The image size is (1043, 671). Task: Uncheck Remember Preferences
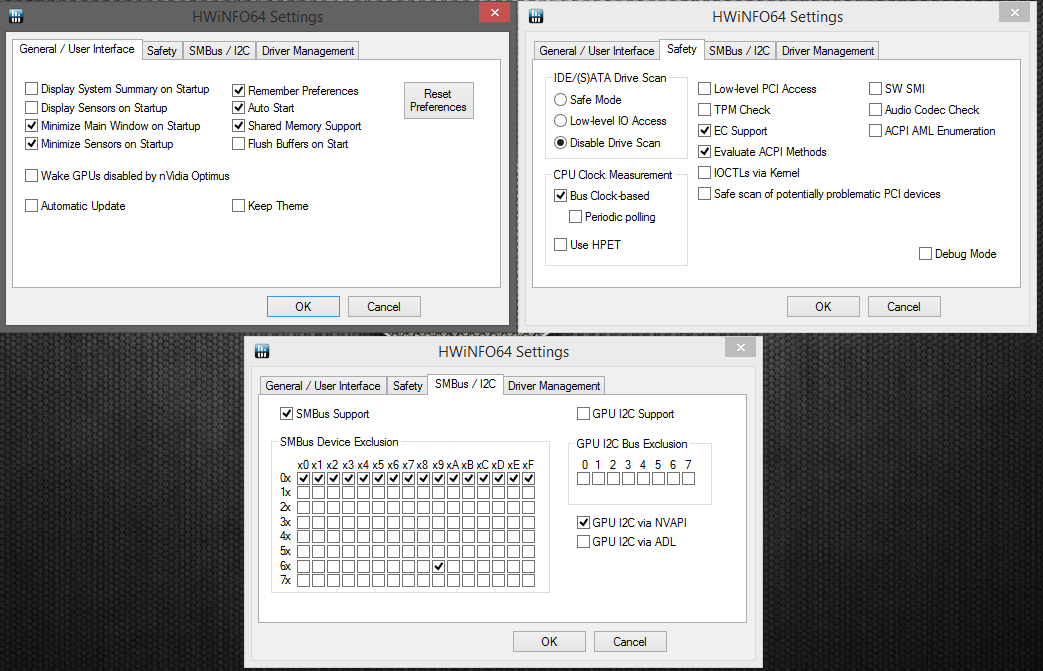tap(295, 90)
